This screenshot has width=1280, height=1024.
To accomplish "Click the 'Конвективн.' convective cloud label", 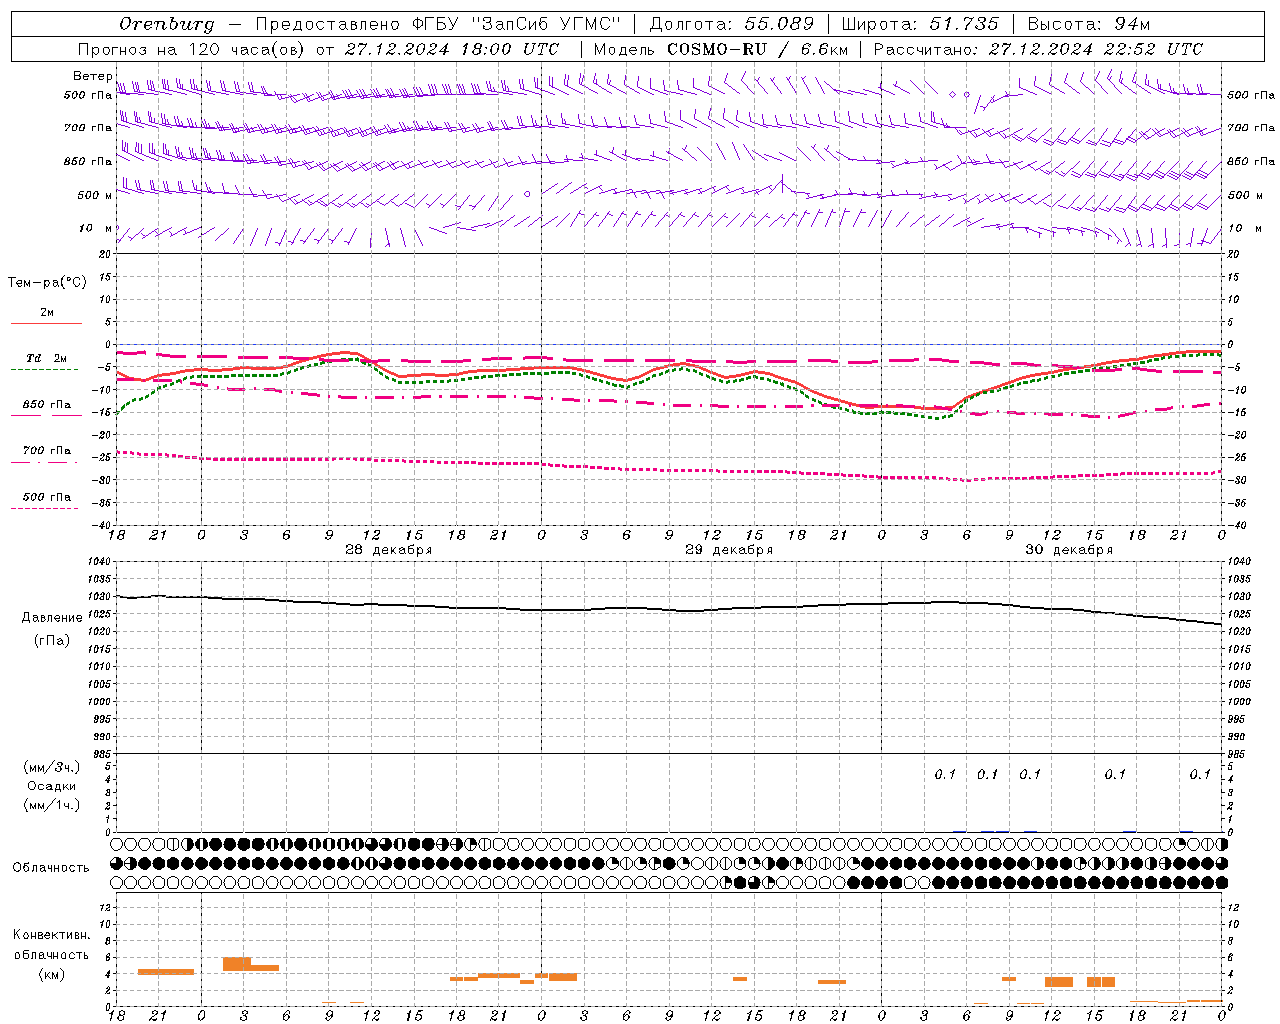I will (52, 935).
